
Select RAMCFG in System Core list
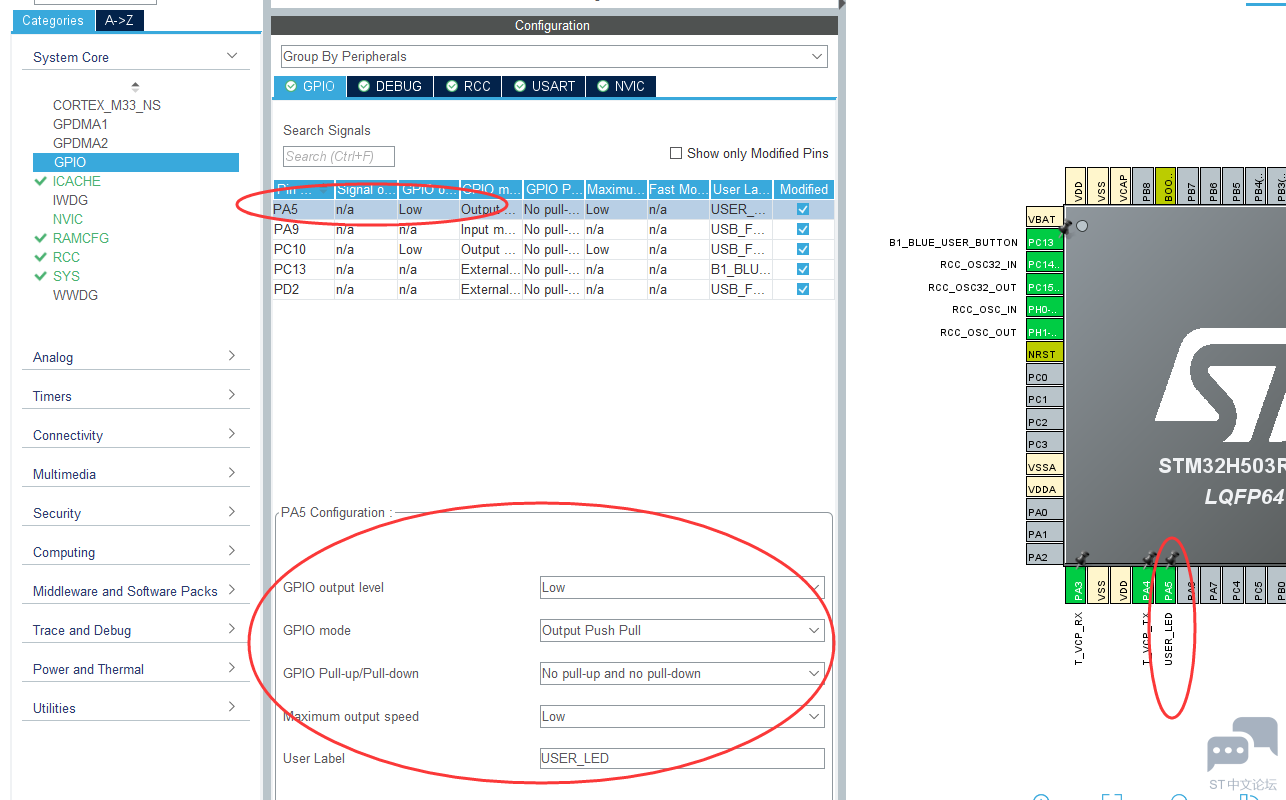point(81,238)
